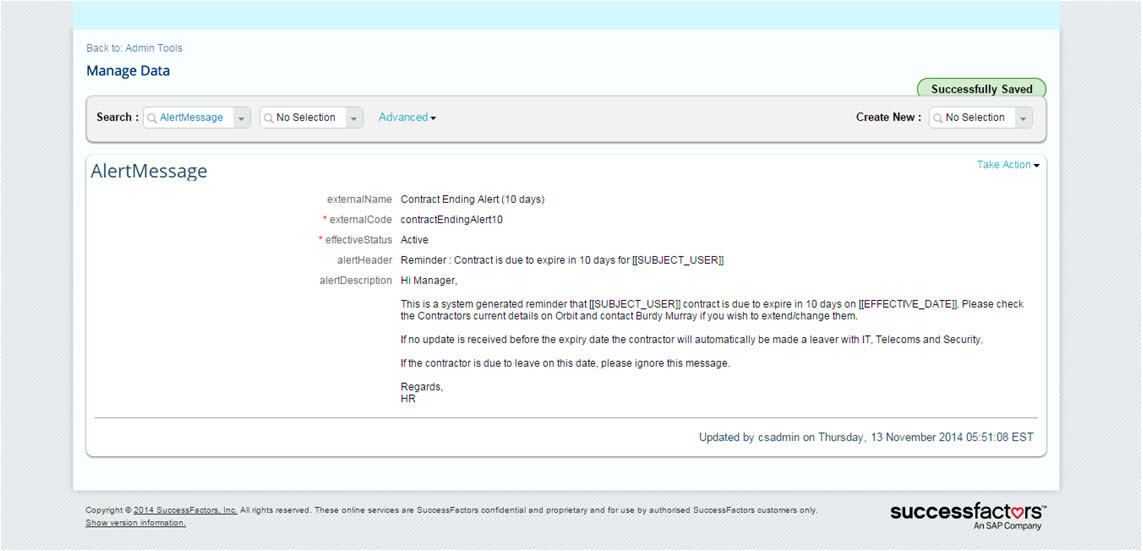Click the AlertMessage search input field
Viewport: 1143px width, 551px height.
tap(191, 117)
